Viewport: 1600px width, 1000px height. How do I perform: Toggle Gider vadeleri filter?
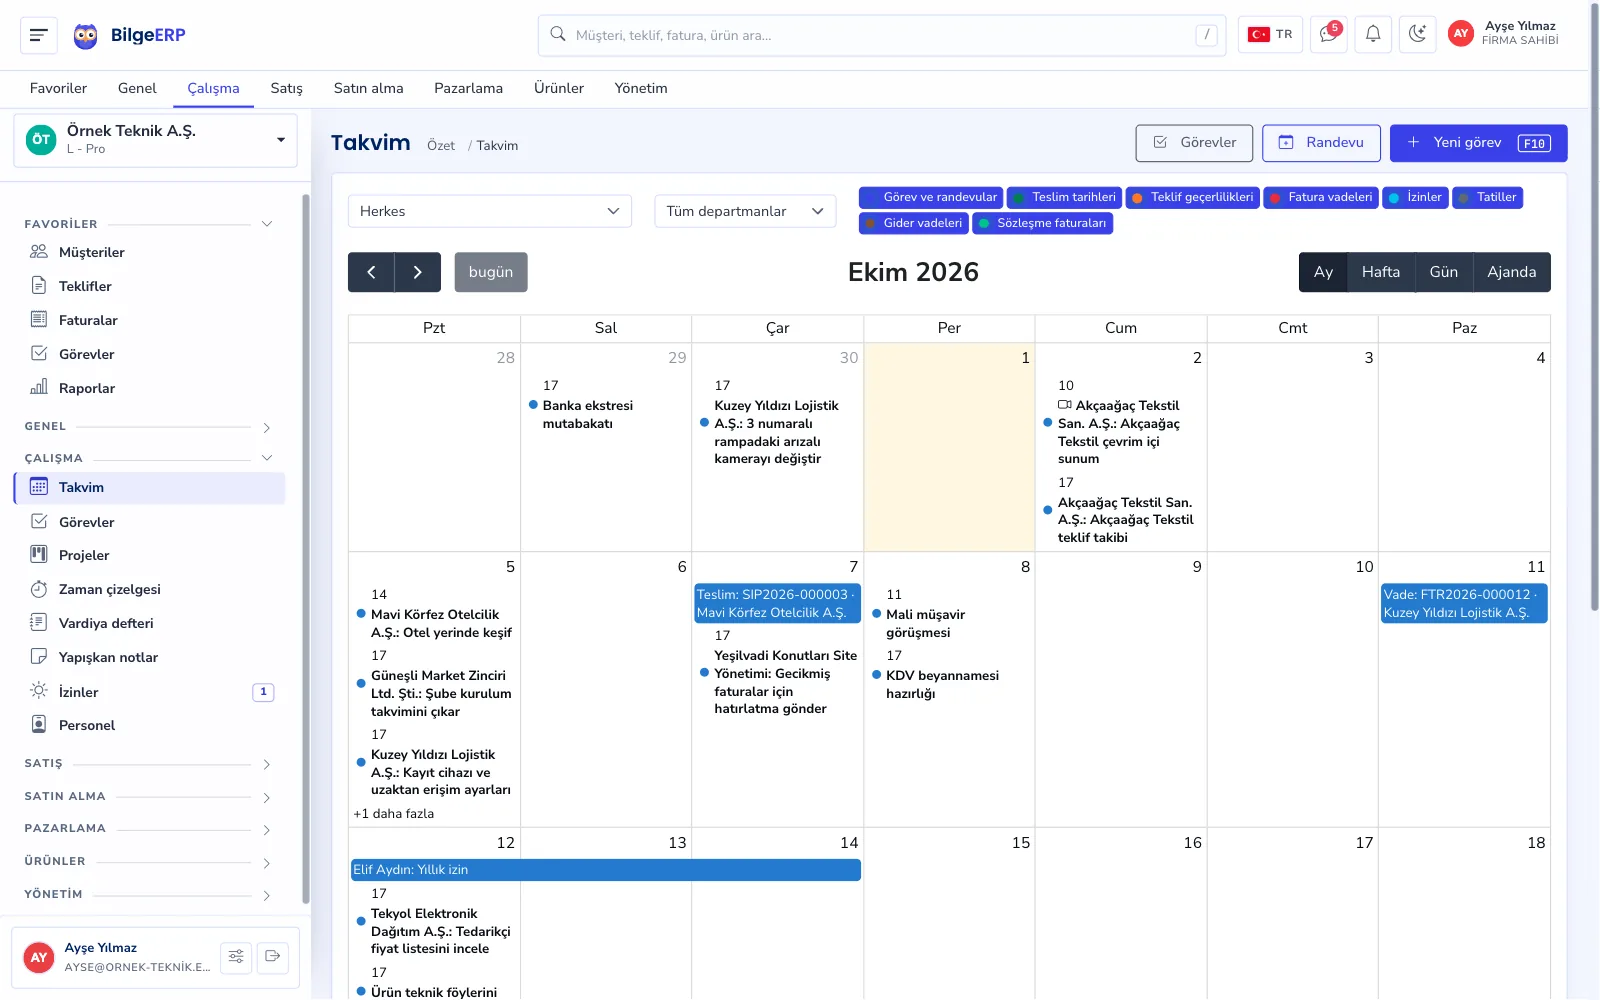[914, 224]
